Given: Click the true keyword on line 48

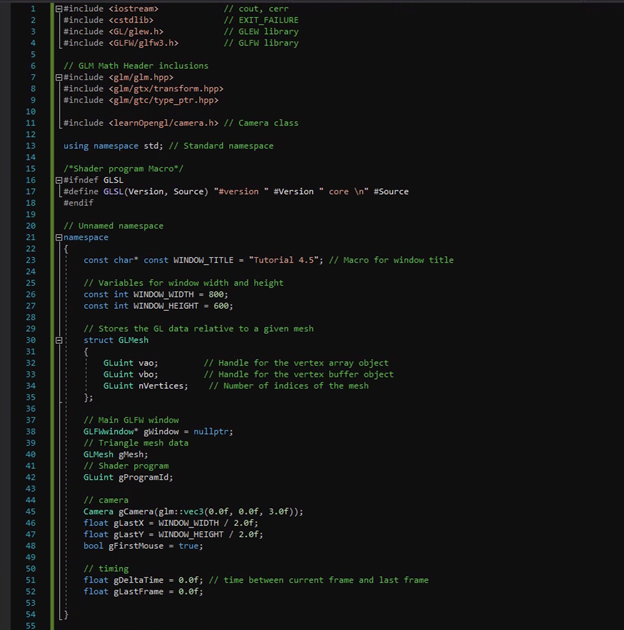Looking at the screenshot, I should tap(188, 546).
